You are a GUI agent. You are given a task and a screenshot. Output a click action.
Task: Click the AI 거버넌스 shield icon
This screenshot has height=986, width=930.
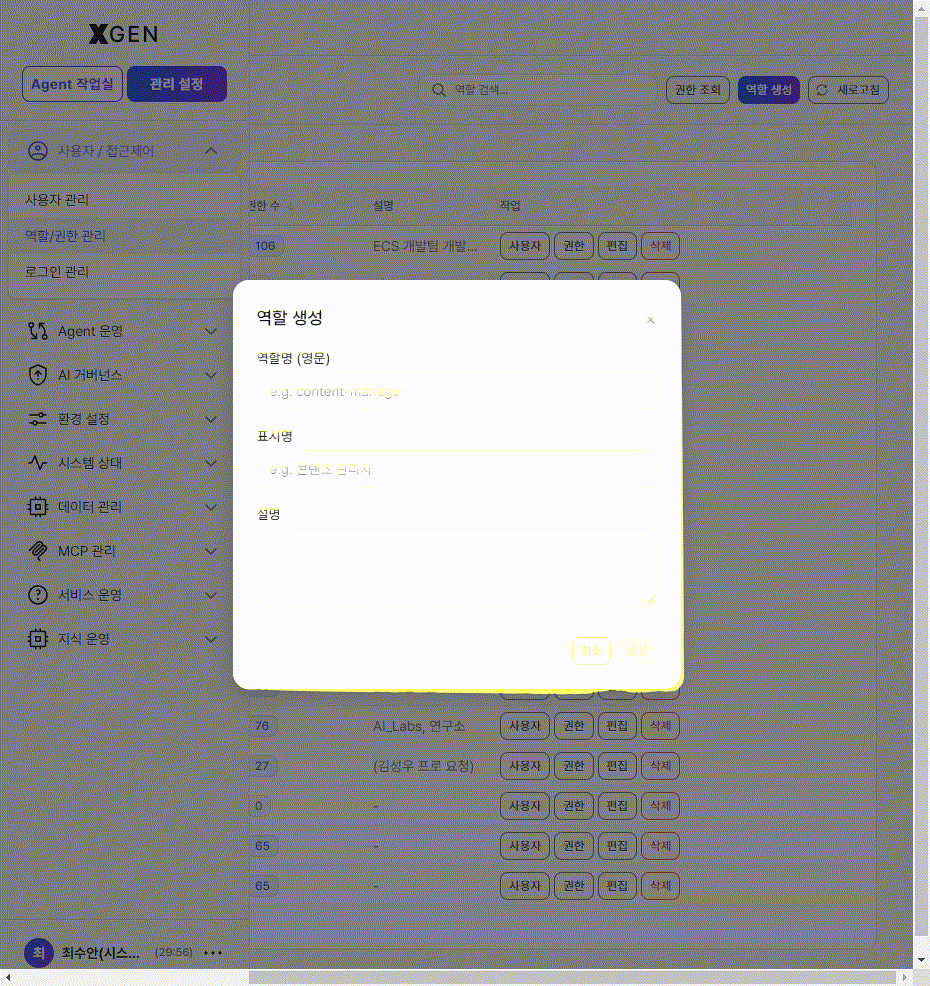[x=38, y=375]
